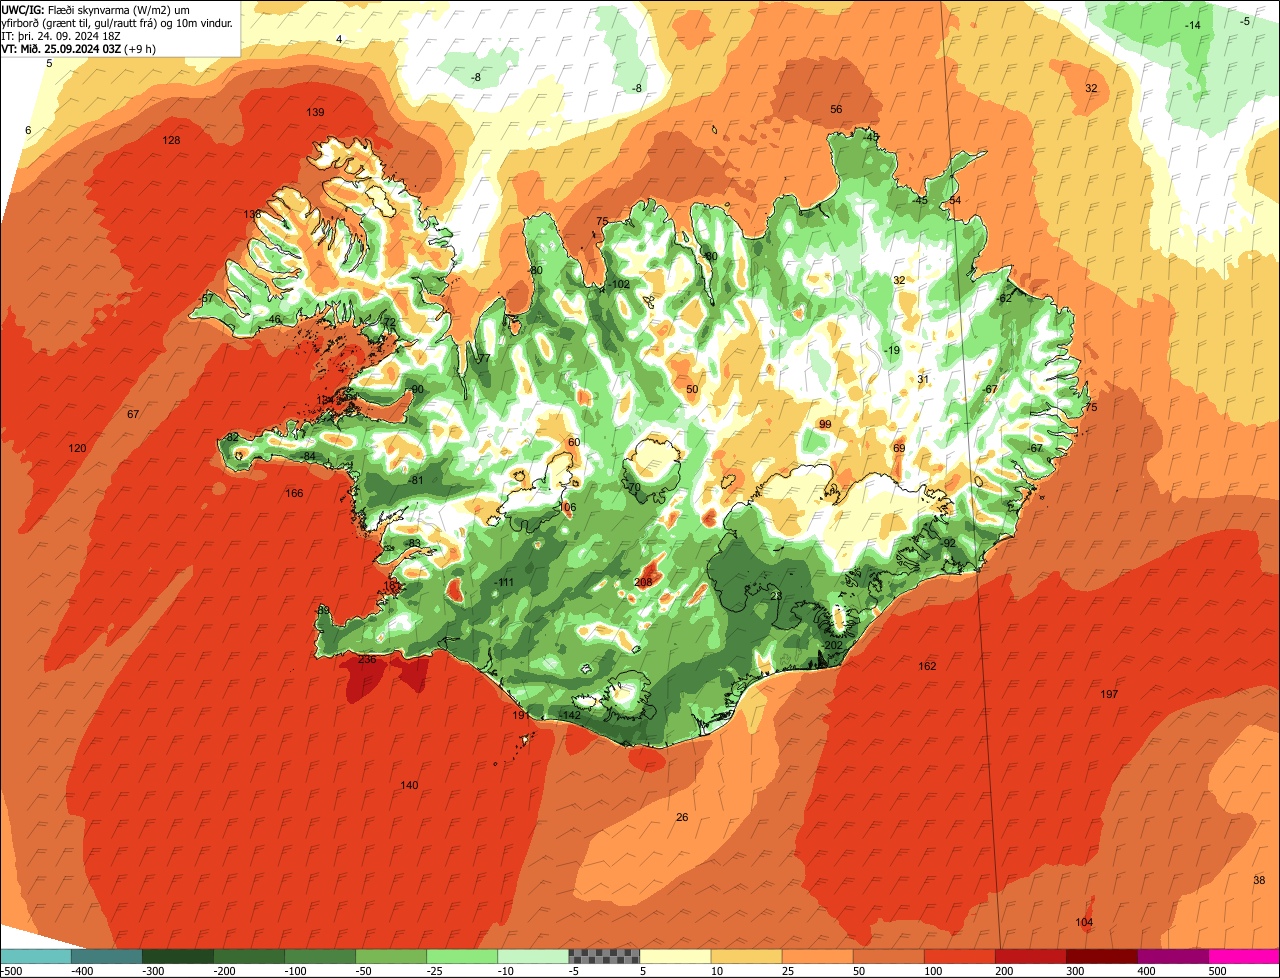Click the light orange legend swatch for 25 to 50
Image resolution: width=1280 pixels, height=978 pixels.
[x=817, y=956]
